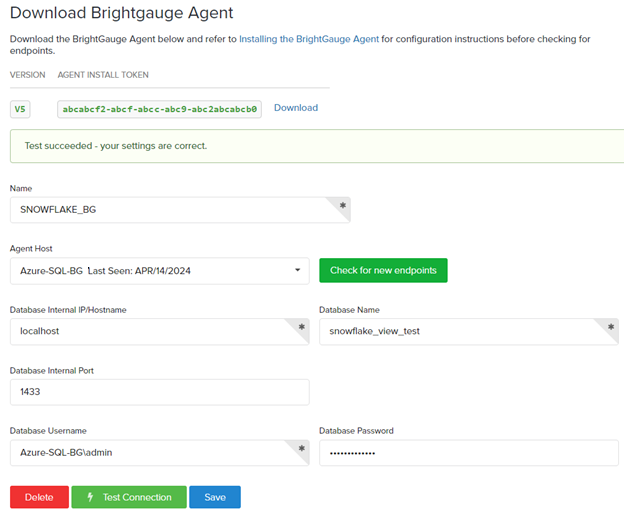Focus the Database Username text box
Image resolution: width=624 pixels, height=525 pixels.
[150, 454]
